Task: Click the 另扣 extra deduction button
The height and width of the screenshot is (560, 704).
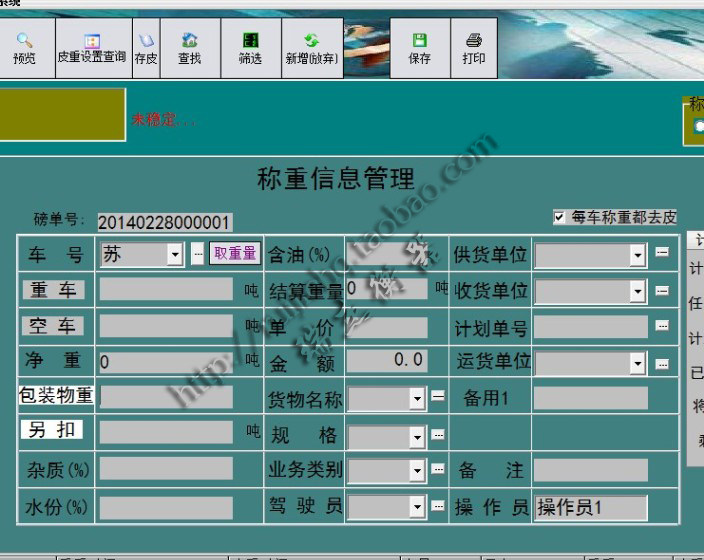Action: pos(51,430)
